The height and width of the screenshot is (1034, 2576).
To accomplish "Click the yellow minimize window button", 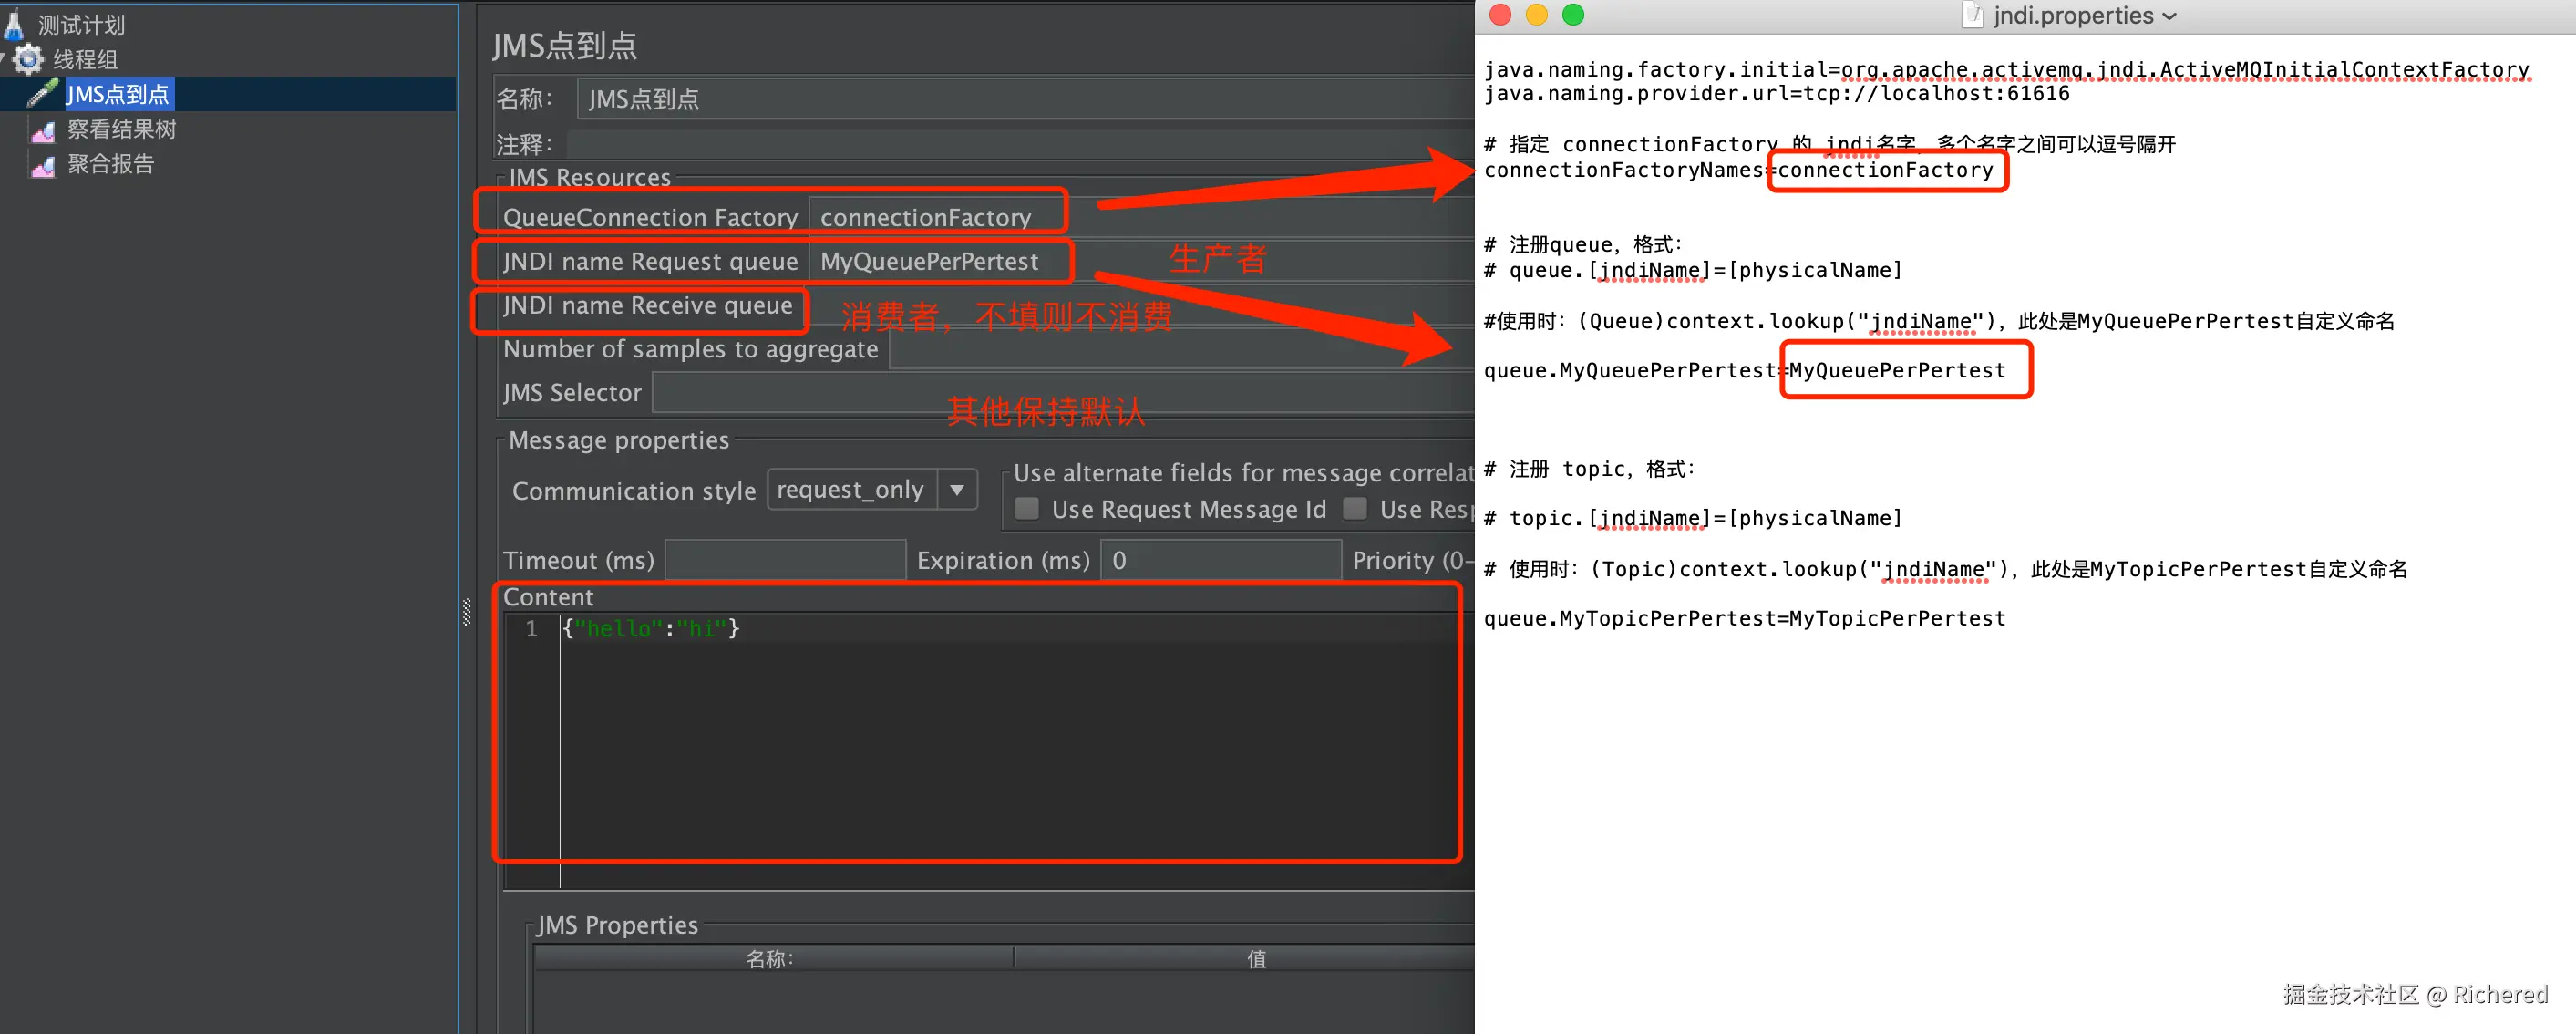I will point(1536,15).
